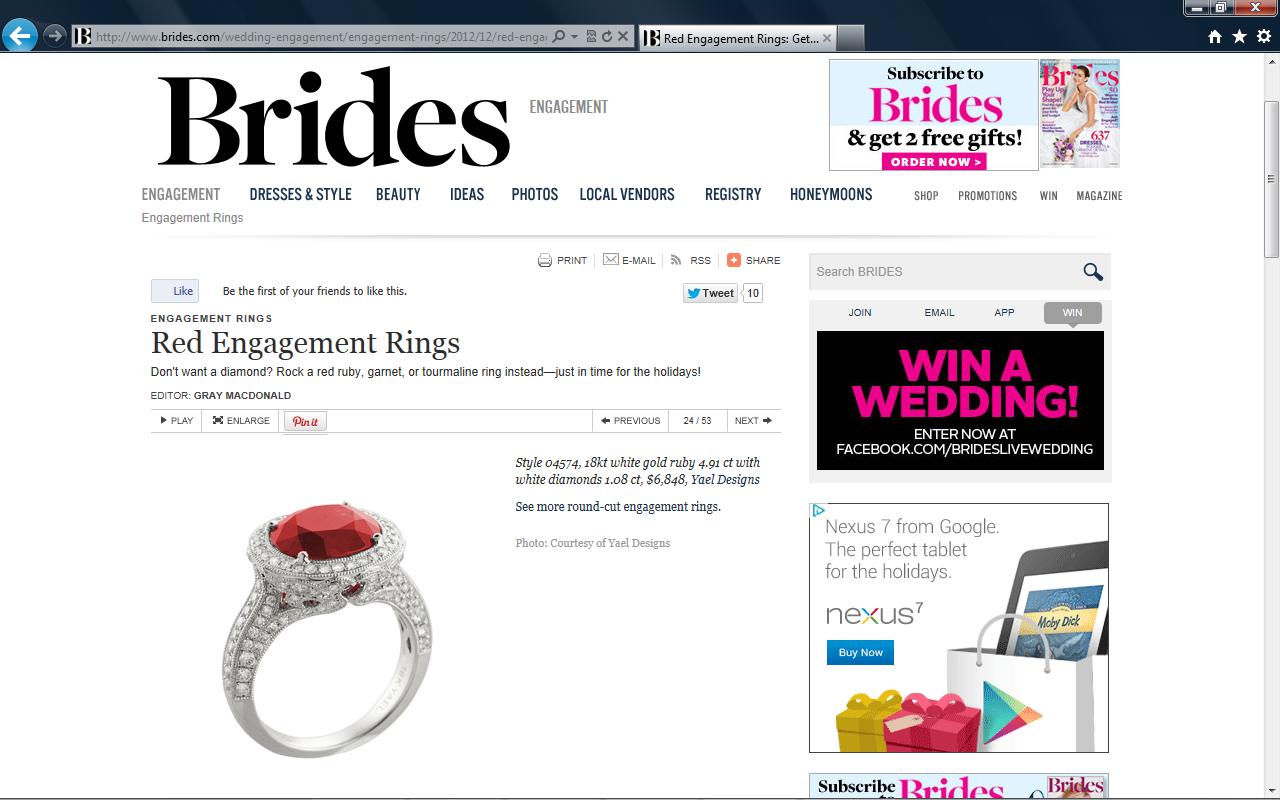The height and width of the screenshot is (800, 1280).
Task: Open the E-mail envelope icon
Action: pos(611,260)
